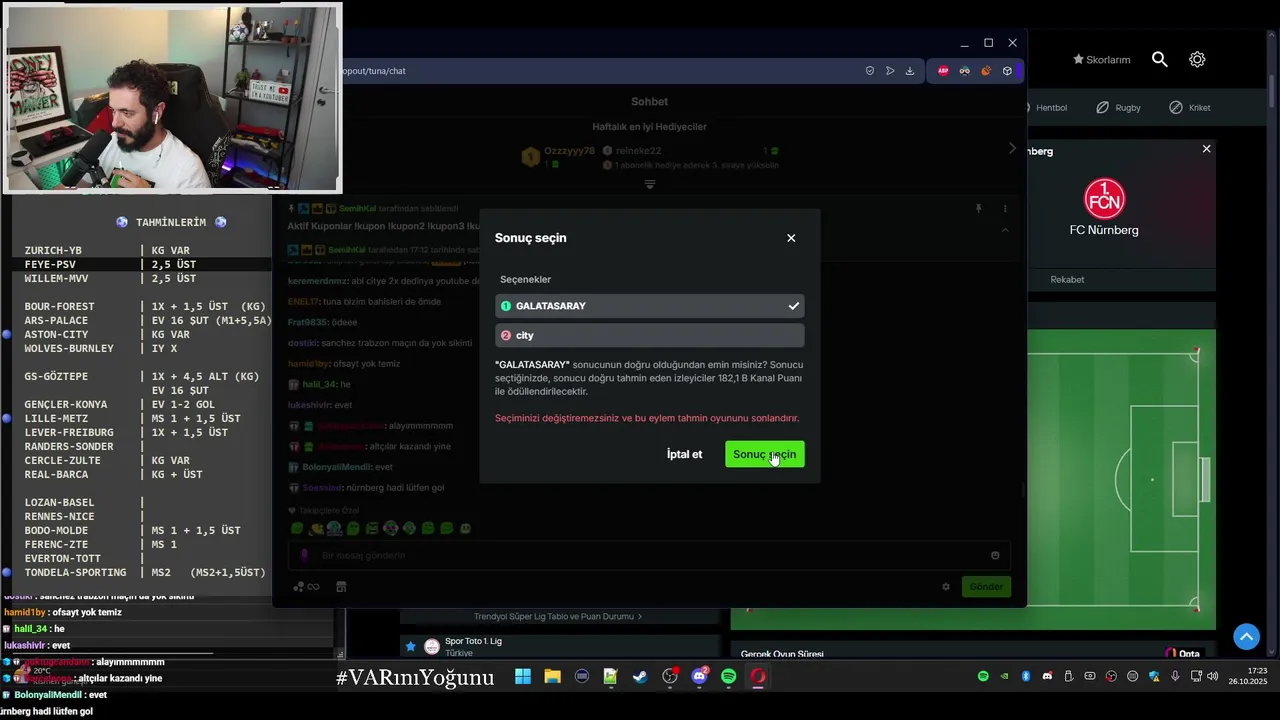Click the TONDELA-SPORTING prediction row
The image size is (1280, 720).
point(146,572)
